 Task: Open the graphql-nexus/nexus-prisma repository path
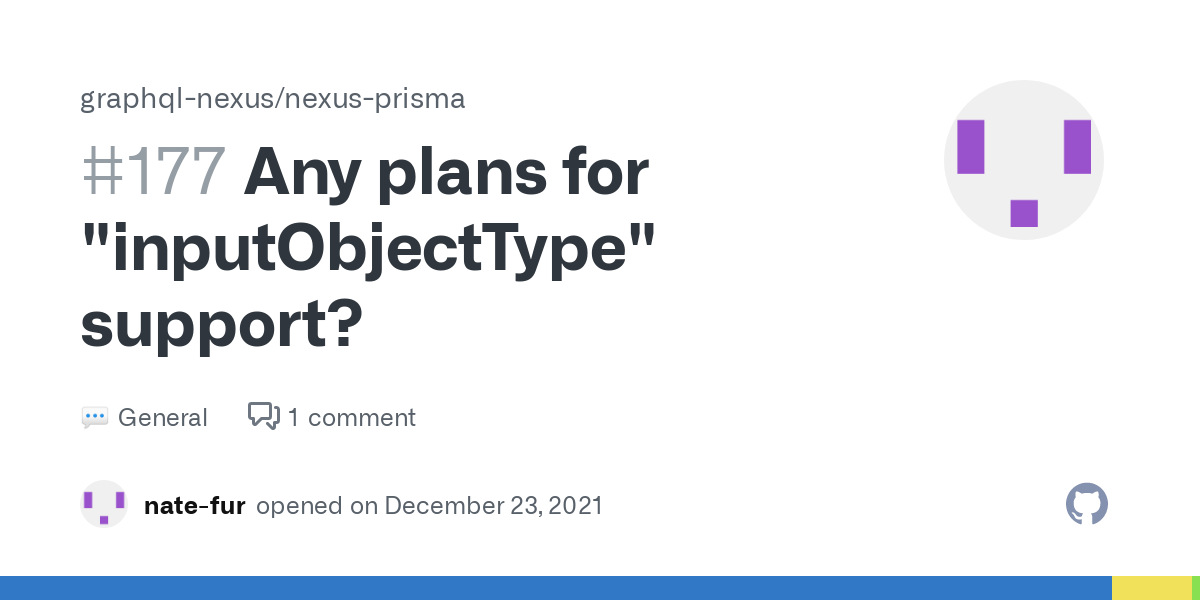[273, 99]
